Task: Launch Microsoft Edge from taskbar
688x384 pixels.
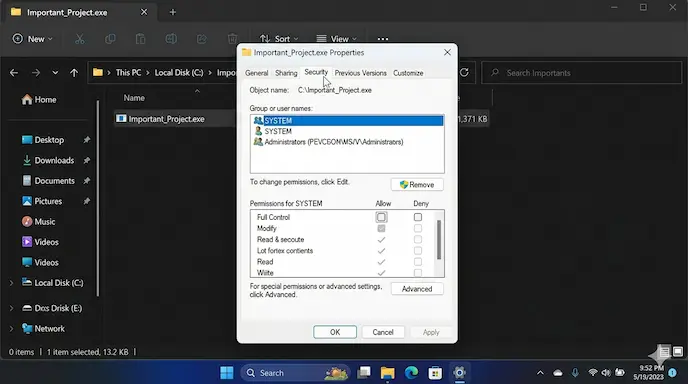Action: click(411, 373)
